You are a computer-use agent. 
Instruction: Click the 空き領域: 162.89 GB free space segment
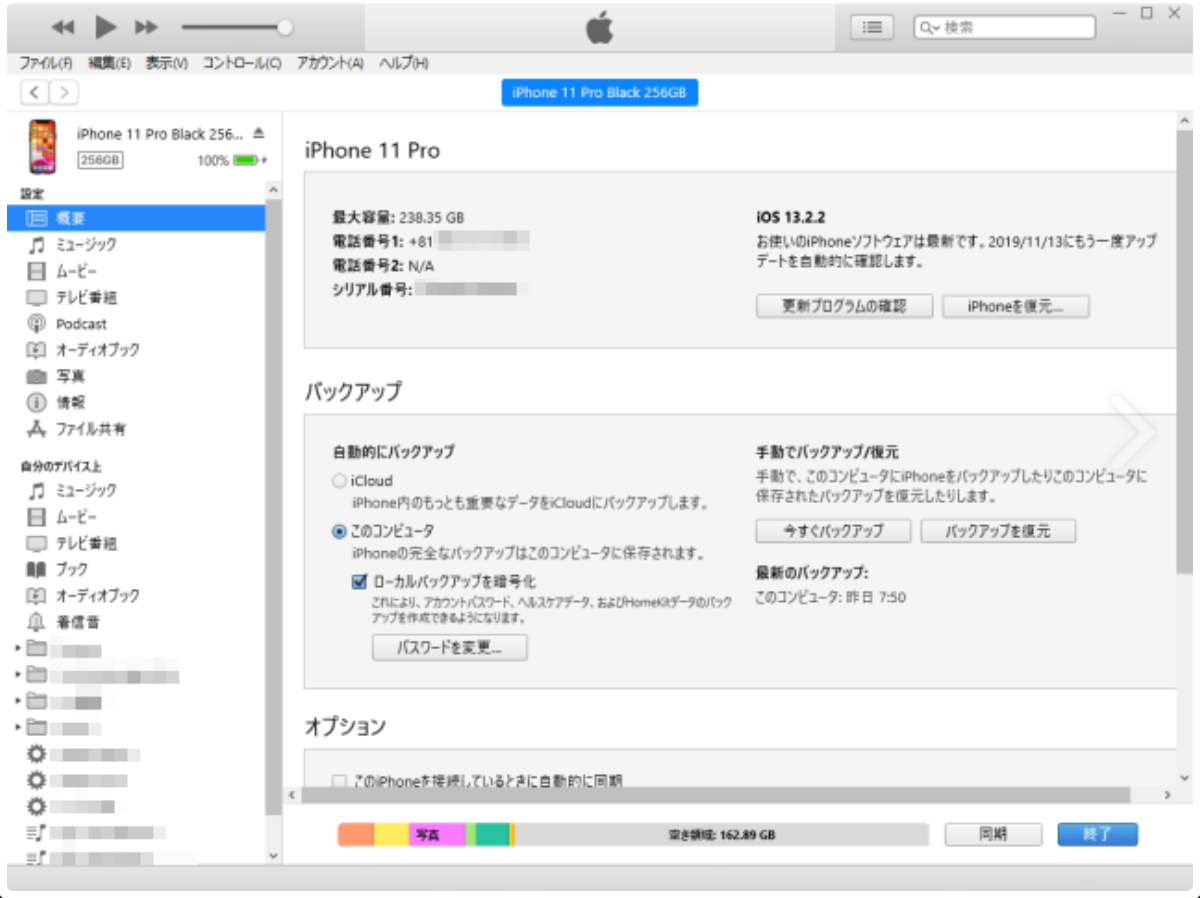[722, 834]
